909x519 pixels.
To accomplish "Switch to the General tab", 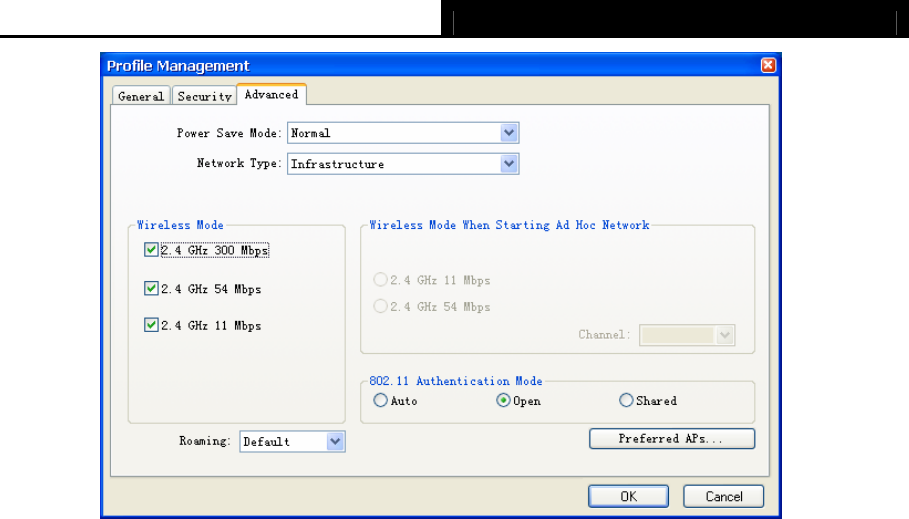I will tap(141, 96).
